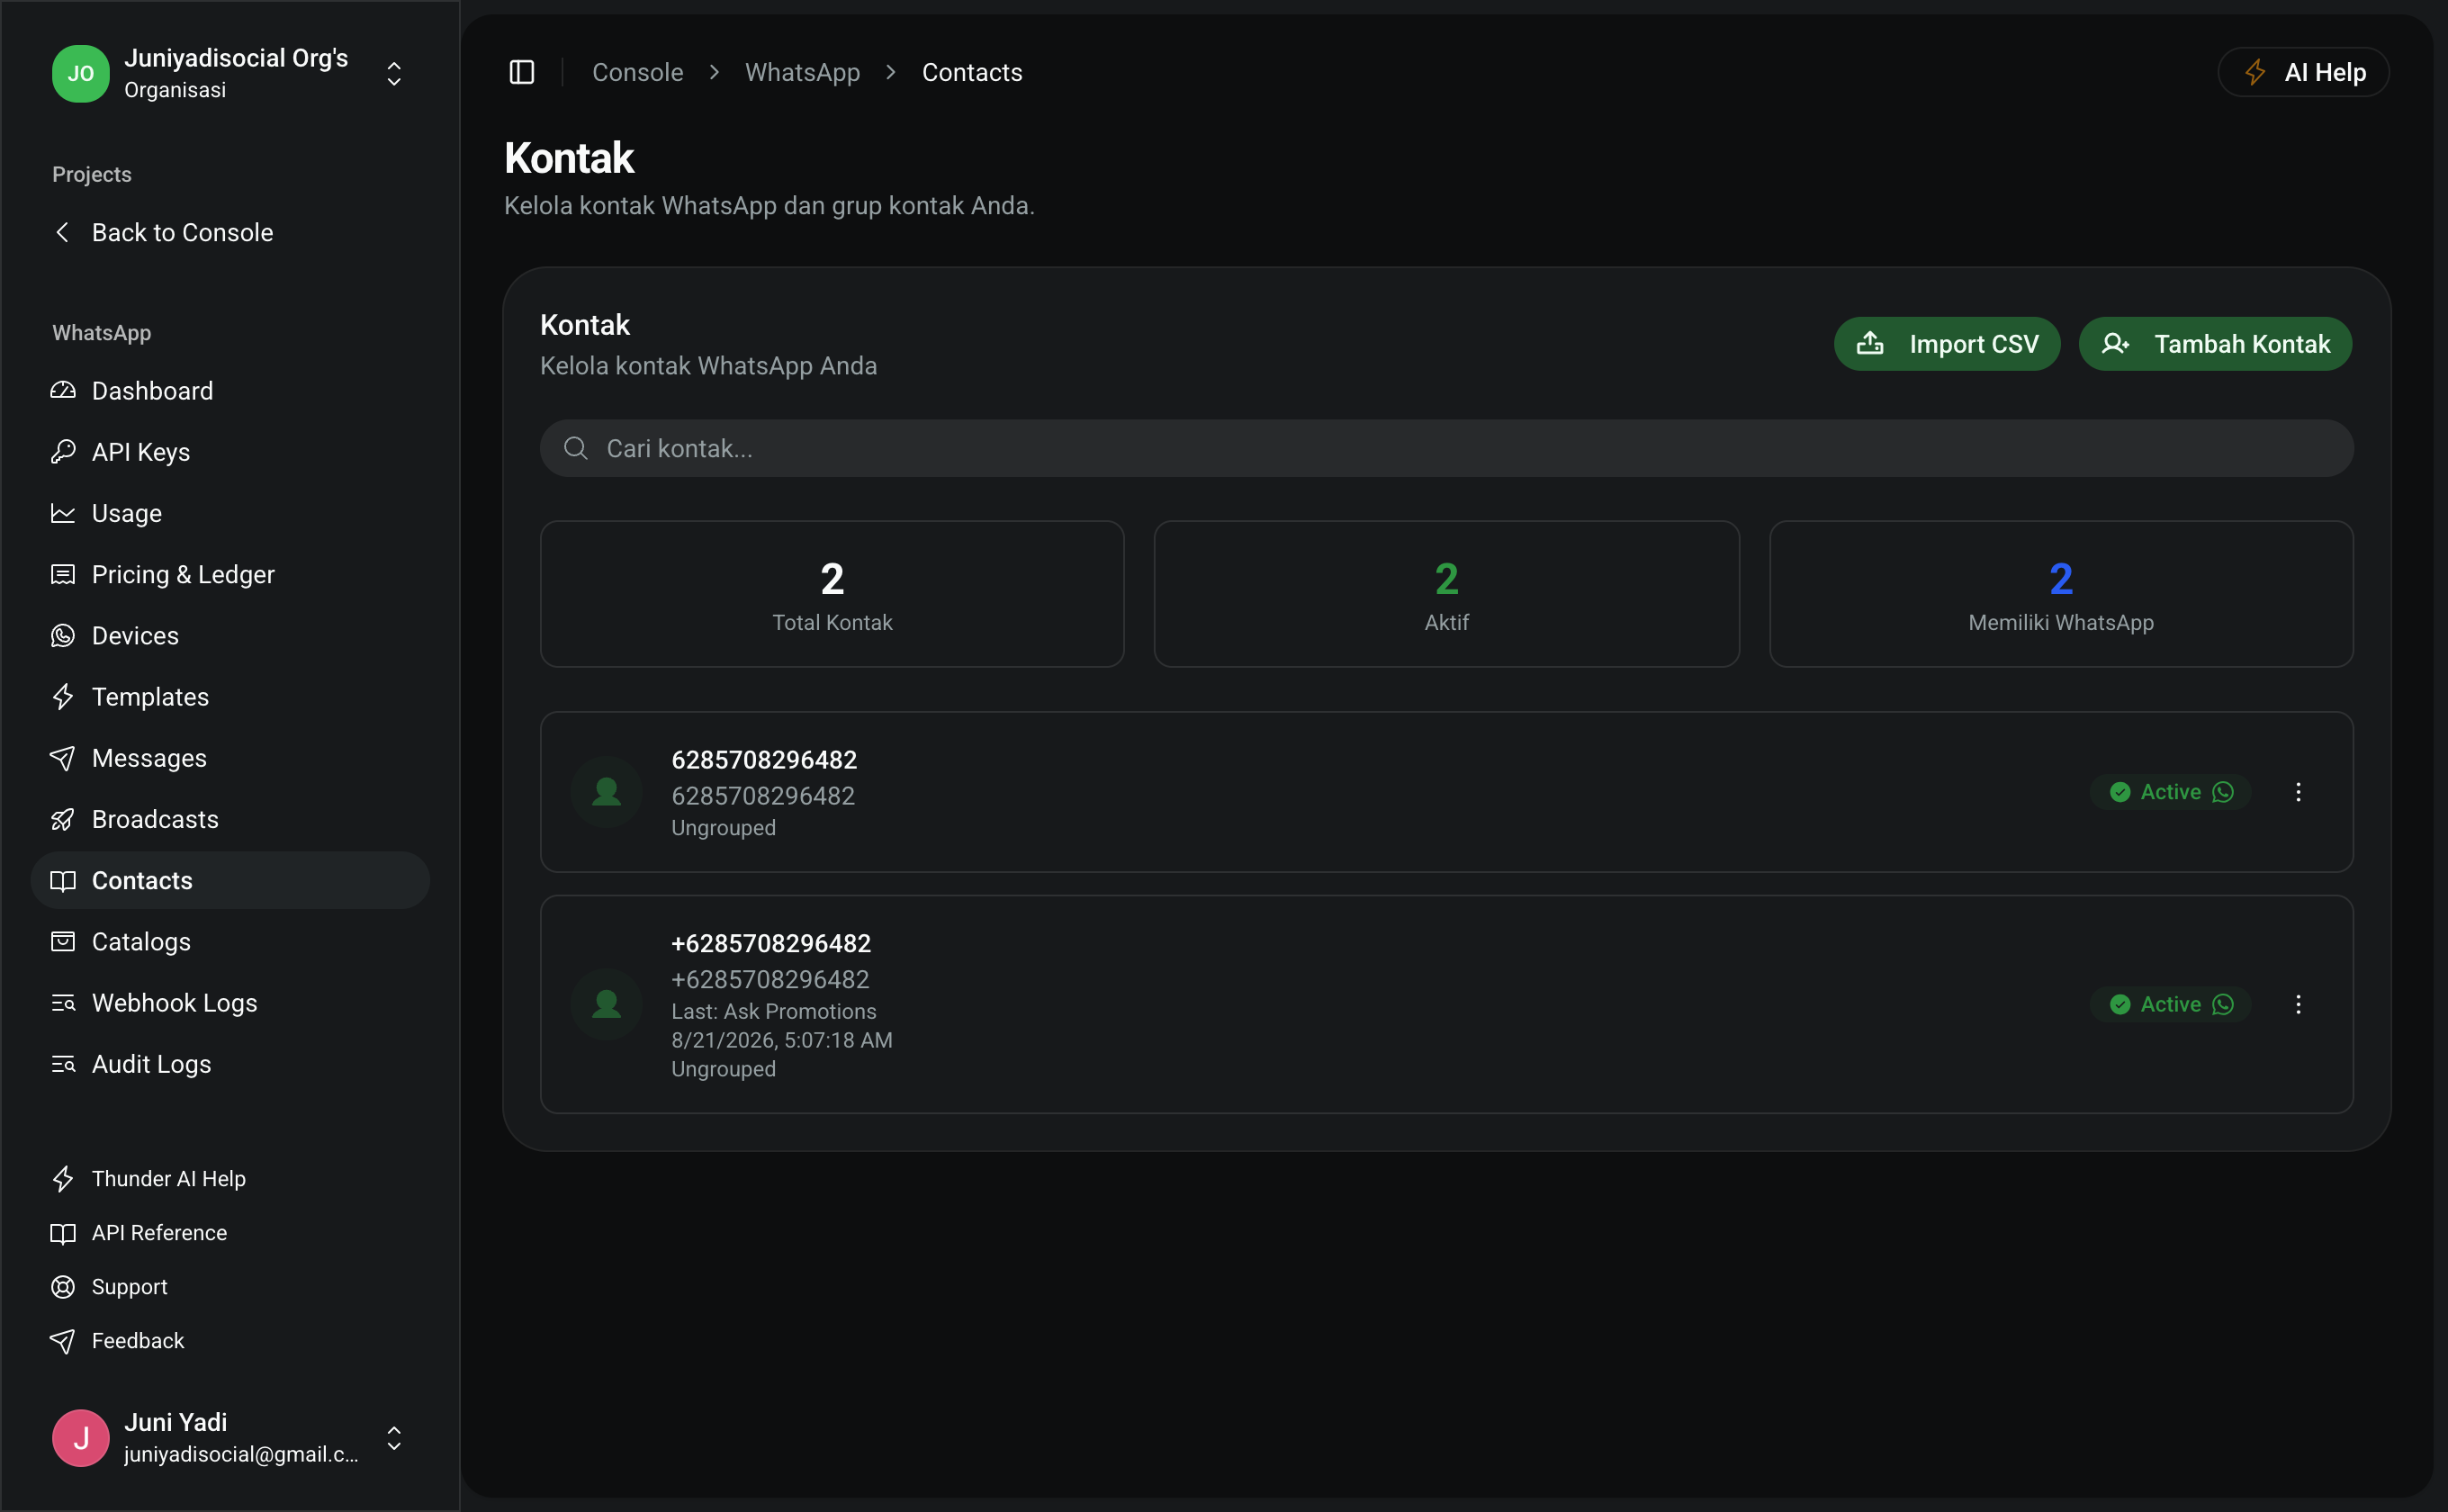
Task: Open options menu for contact 6285708296482
Action: coord(2298,792)
